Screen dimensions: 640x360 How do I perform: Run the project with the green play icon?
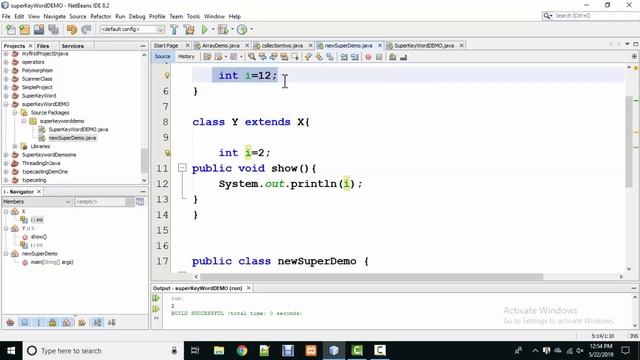(204, 29)
